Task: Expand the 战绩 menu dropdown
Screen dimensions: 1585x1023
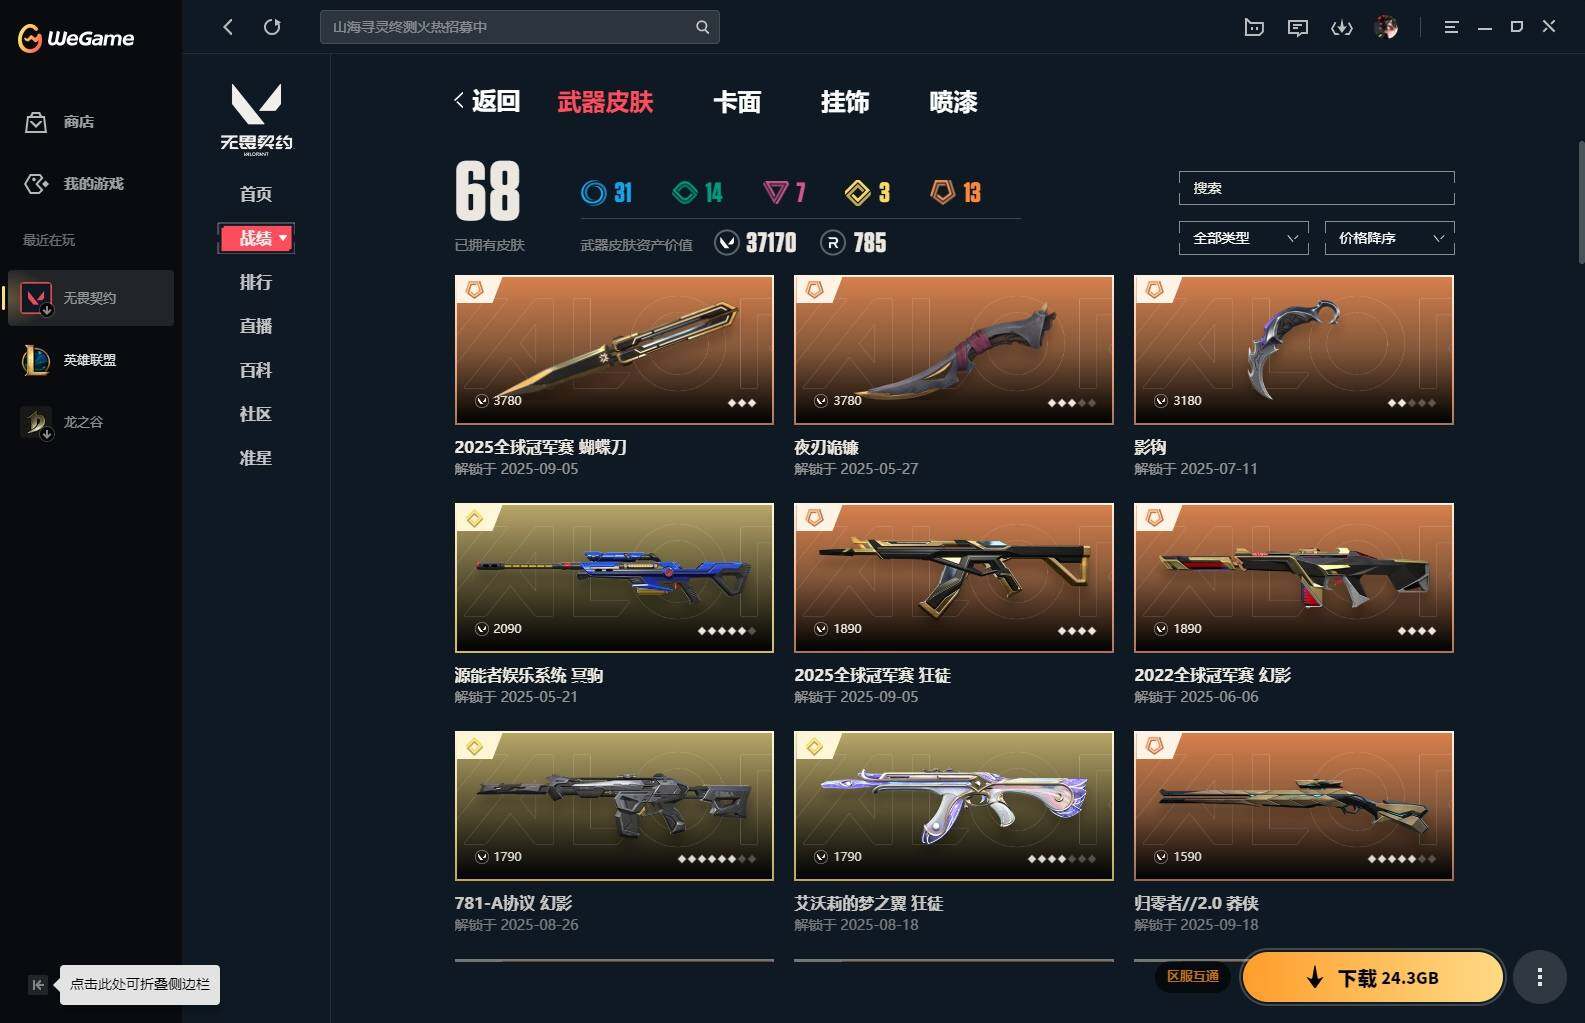Action: [x=256, y=238]
